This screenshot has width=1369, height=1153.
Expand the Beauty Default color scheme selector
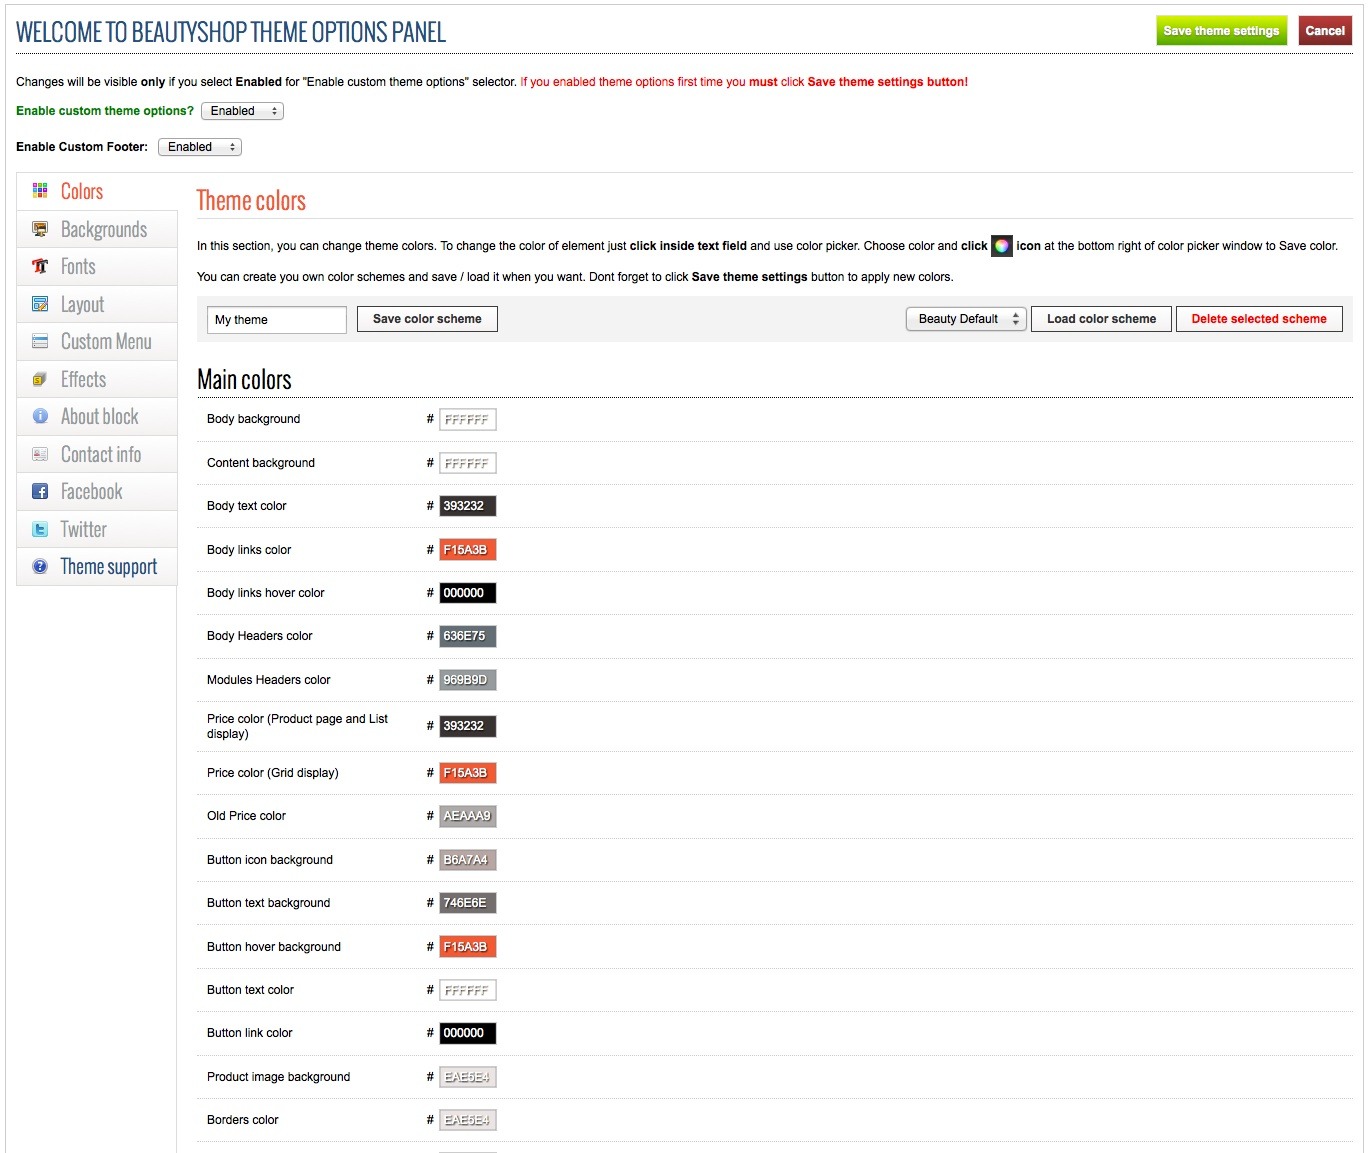966,319
